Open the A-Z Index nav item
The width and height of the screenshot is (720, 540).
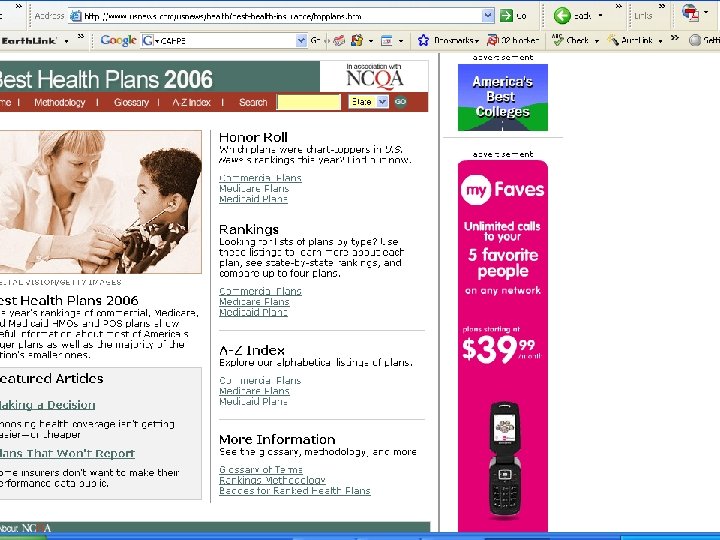[x=191, y=102]
